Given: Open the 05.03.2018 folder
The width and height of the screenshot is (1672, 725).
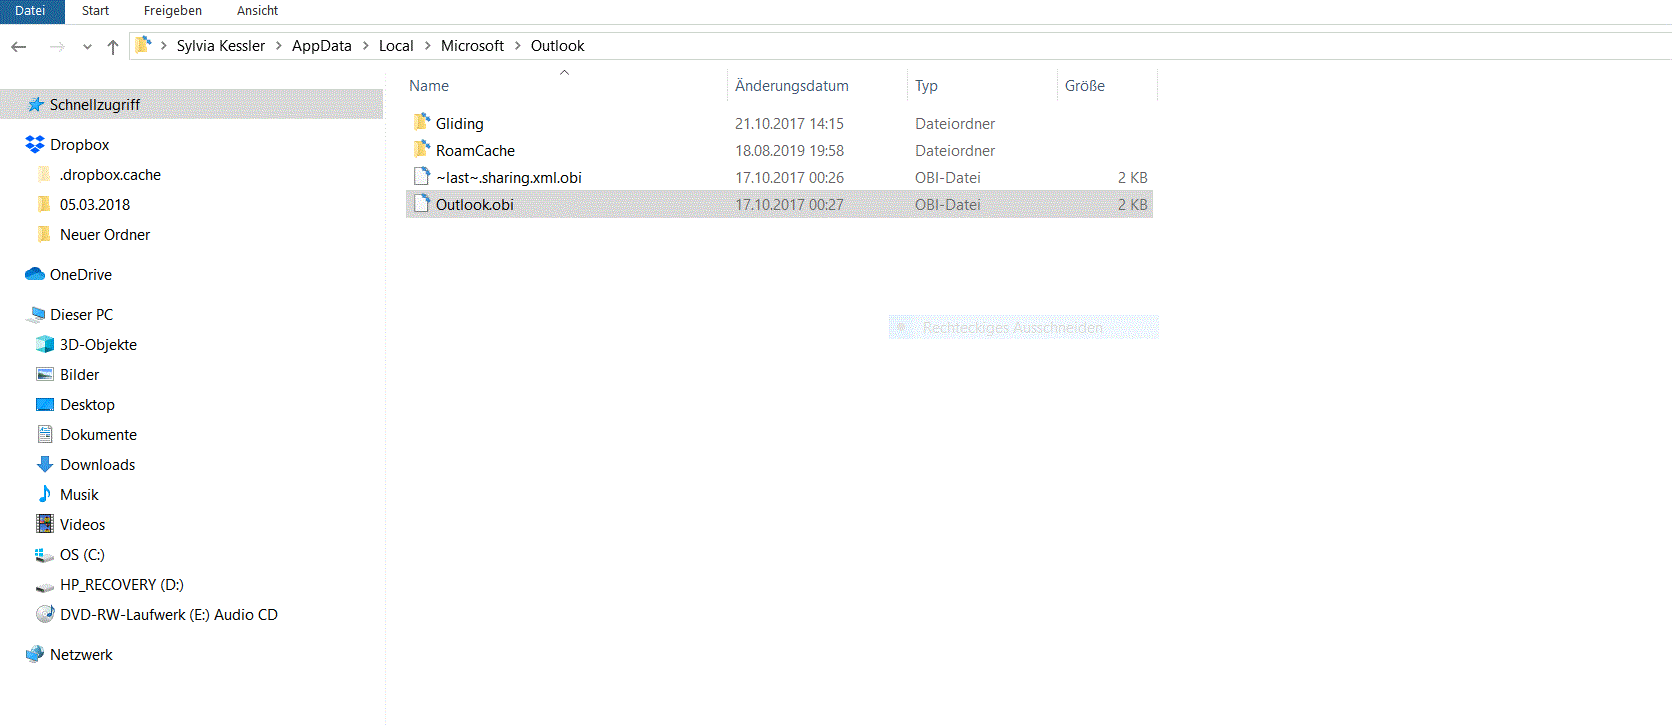Looking at the screenshot, I should click(x=95, y=205).
